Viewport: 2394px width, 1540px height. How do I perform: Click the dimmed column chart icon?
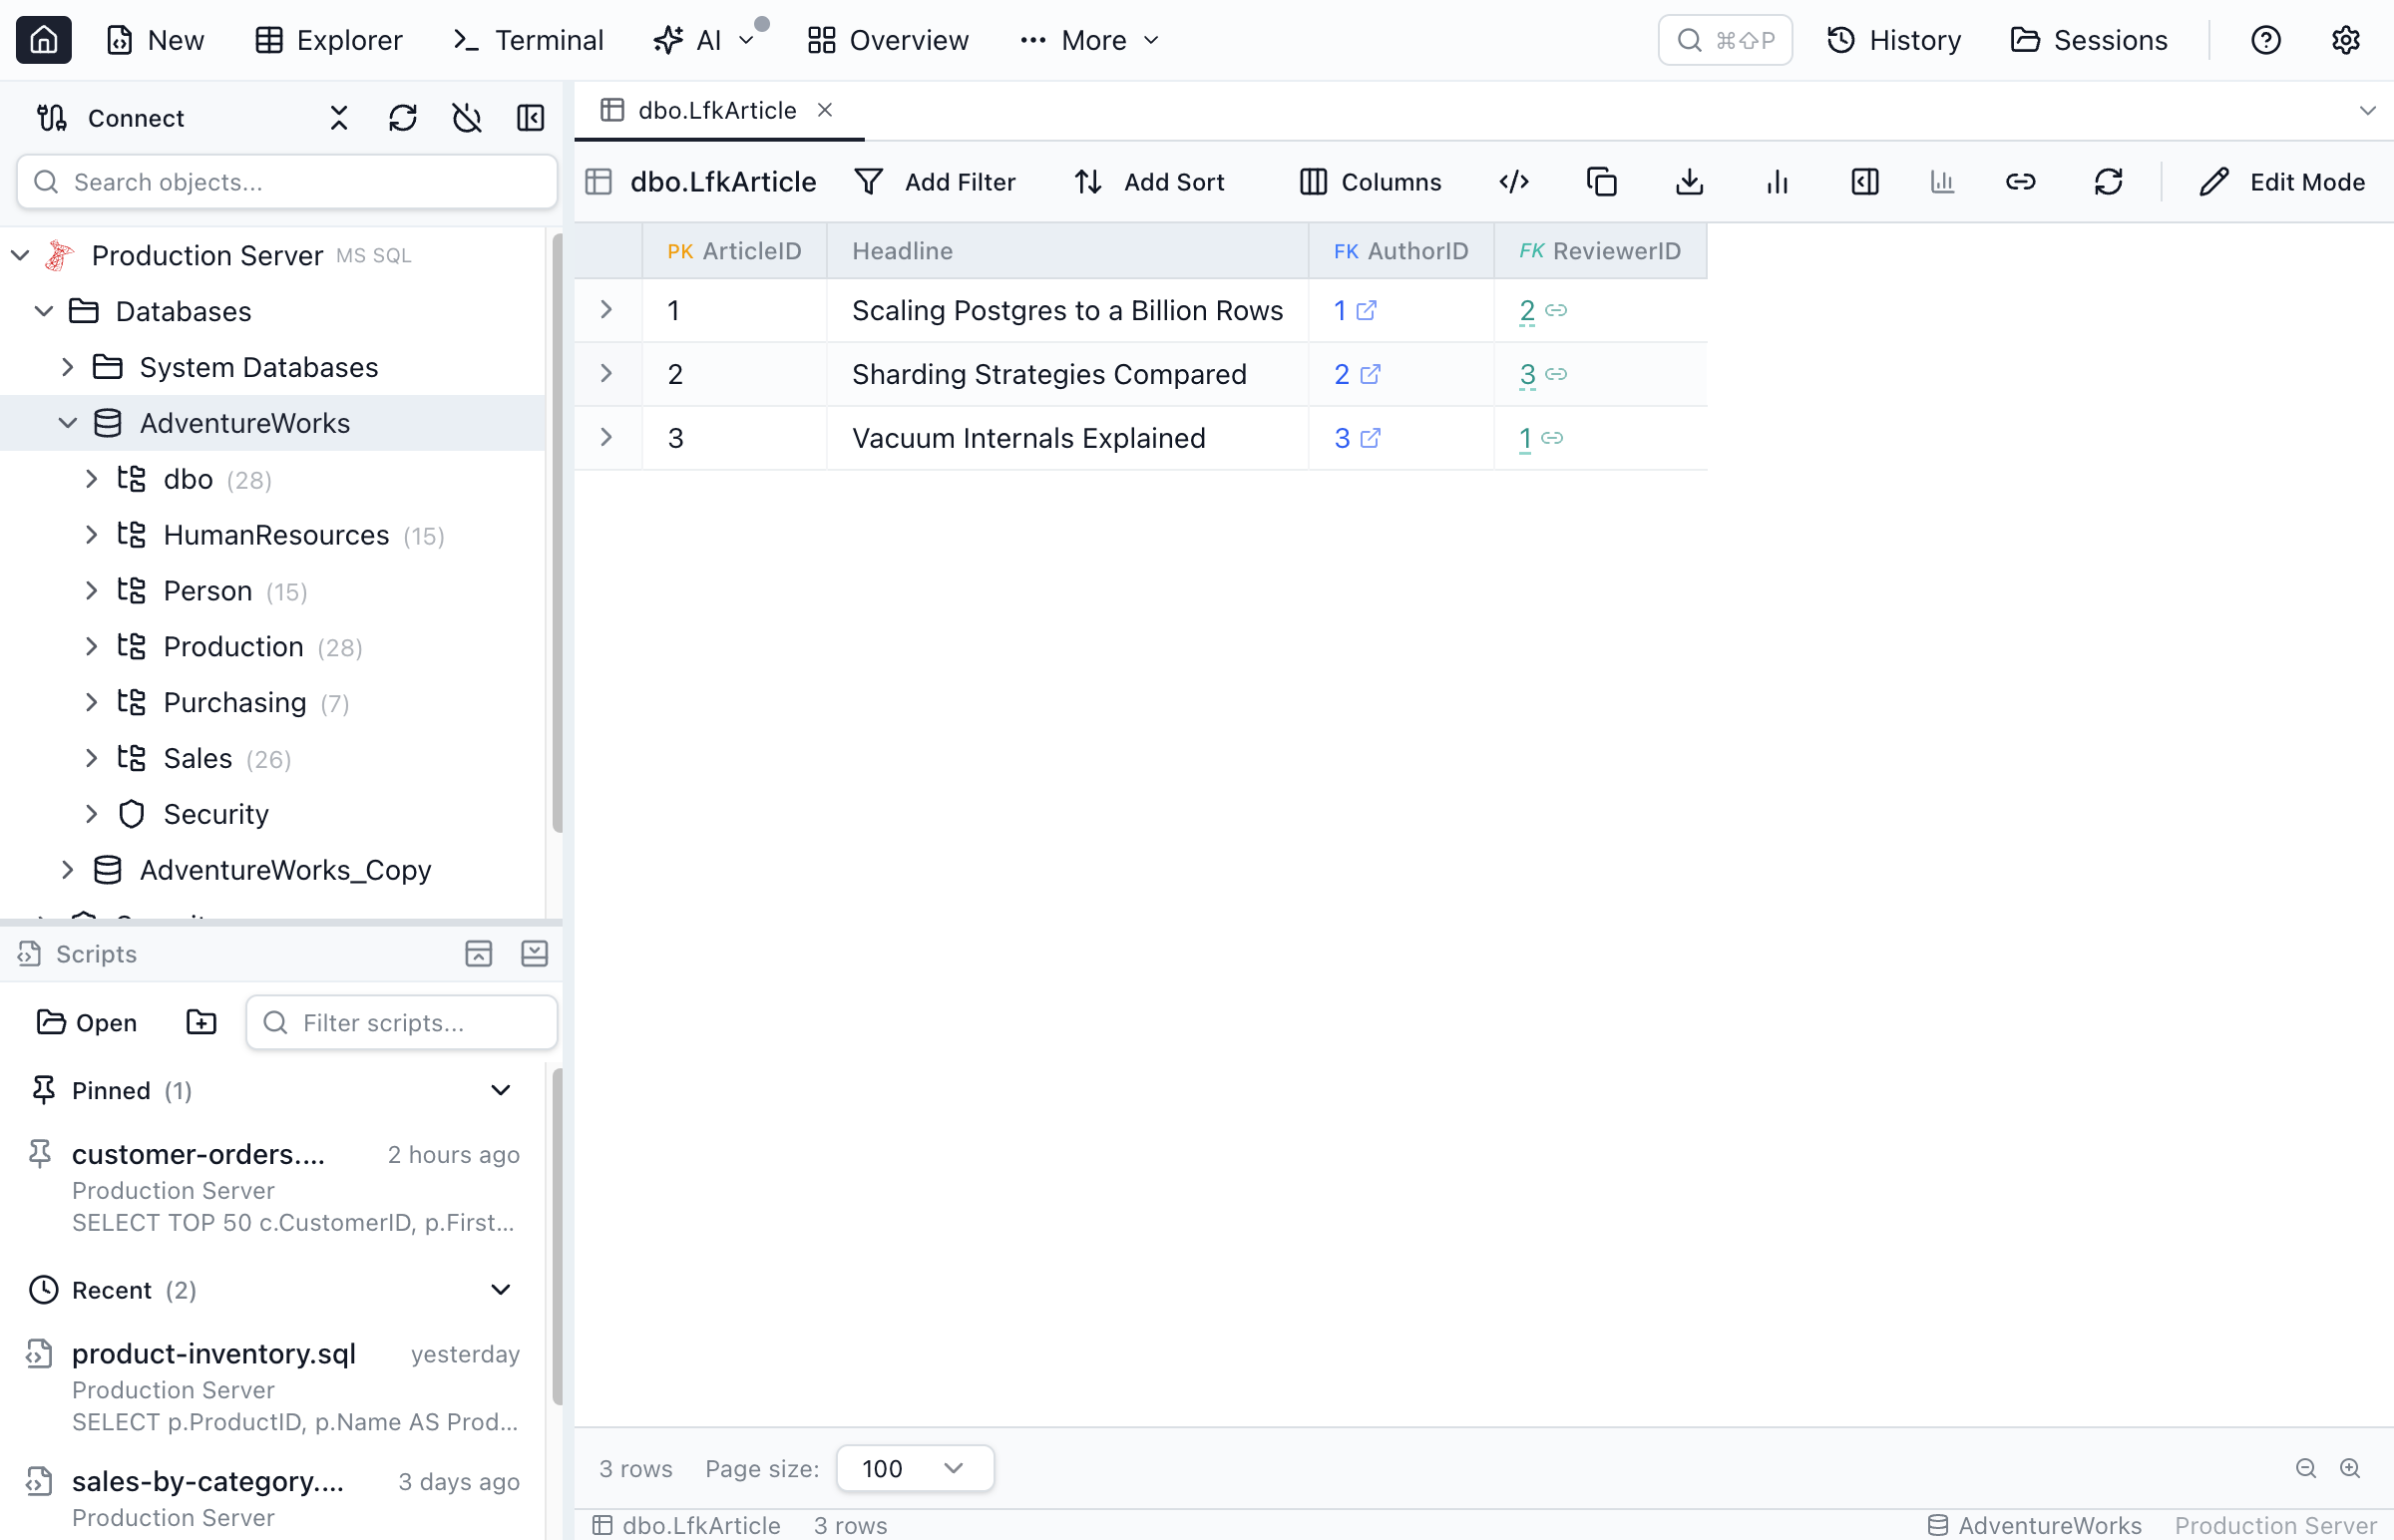(1942, 182)
